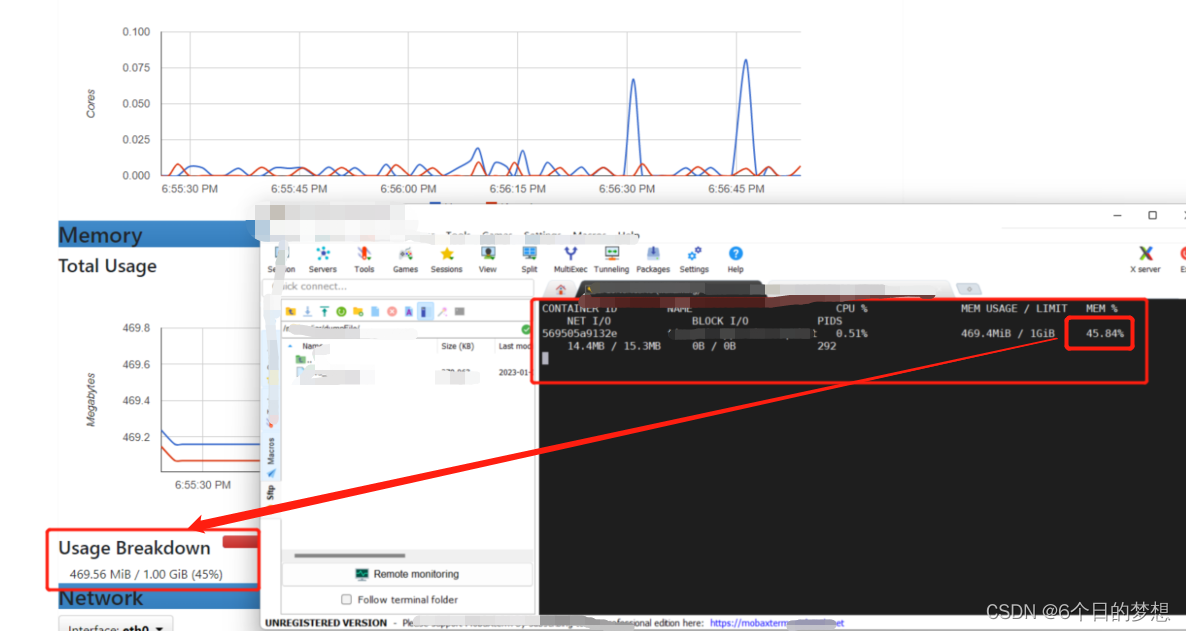The height and width of the screenshot is (631, 1186).
Task: Sort by the Name column header
Action: point(312,347)
